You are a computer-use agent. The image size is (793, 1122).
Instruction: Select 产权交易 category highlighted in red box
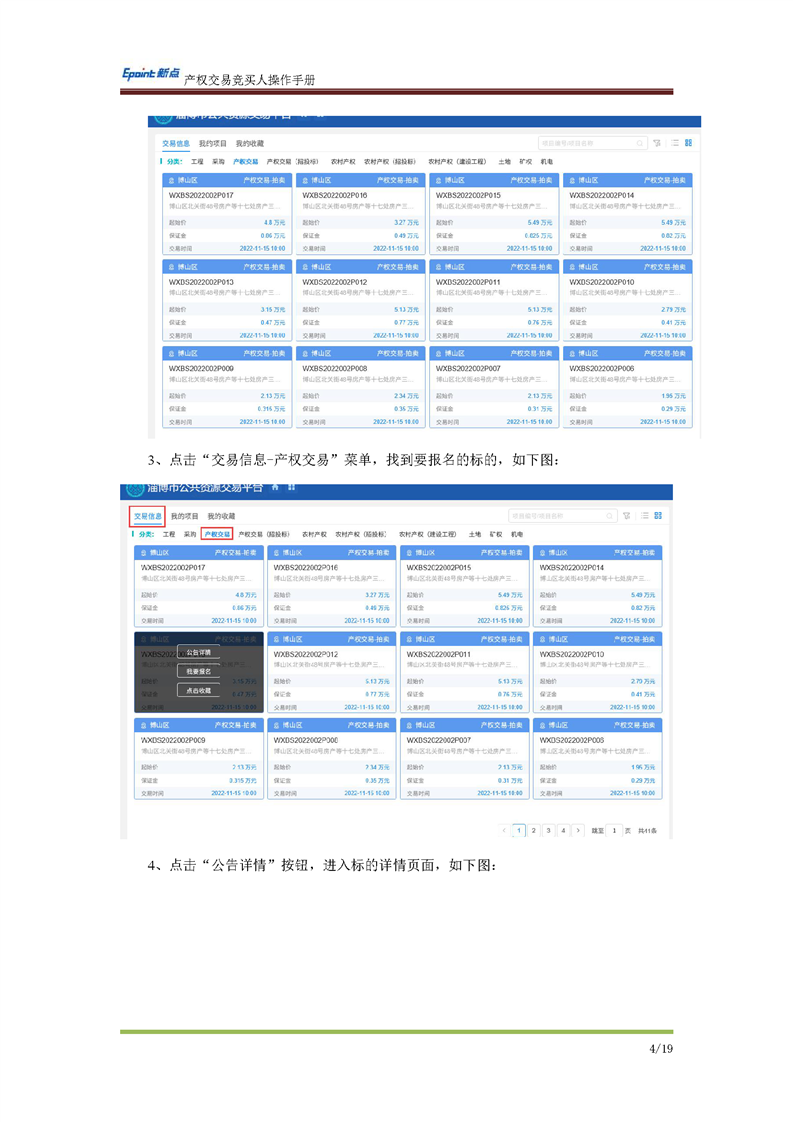216,534
